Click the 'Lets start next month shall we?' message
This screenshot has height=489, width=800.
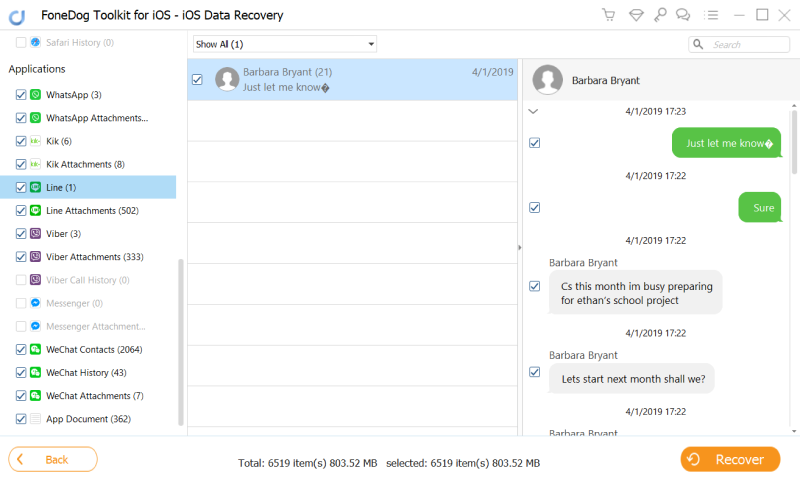632,379
